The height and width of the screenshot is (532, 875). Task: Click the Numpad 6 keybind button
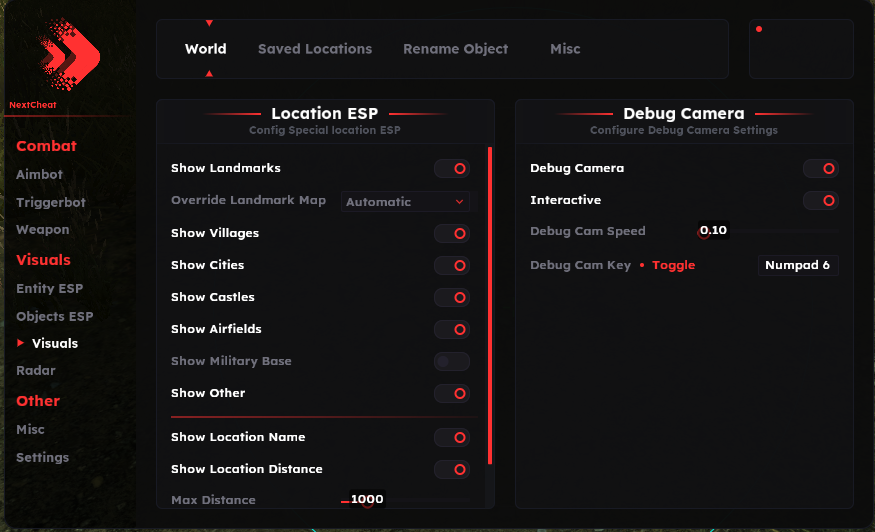(797, 266)
